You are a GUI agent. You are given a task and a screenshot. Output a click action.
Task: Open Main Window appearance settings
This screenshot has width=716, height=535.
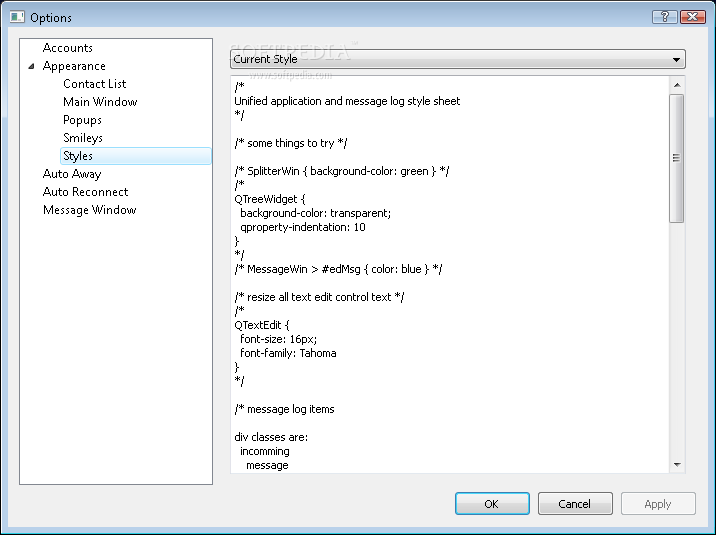[100, 101]
